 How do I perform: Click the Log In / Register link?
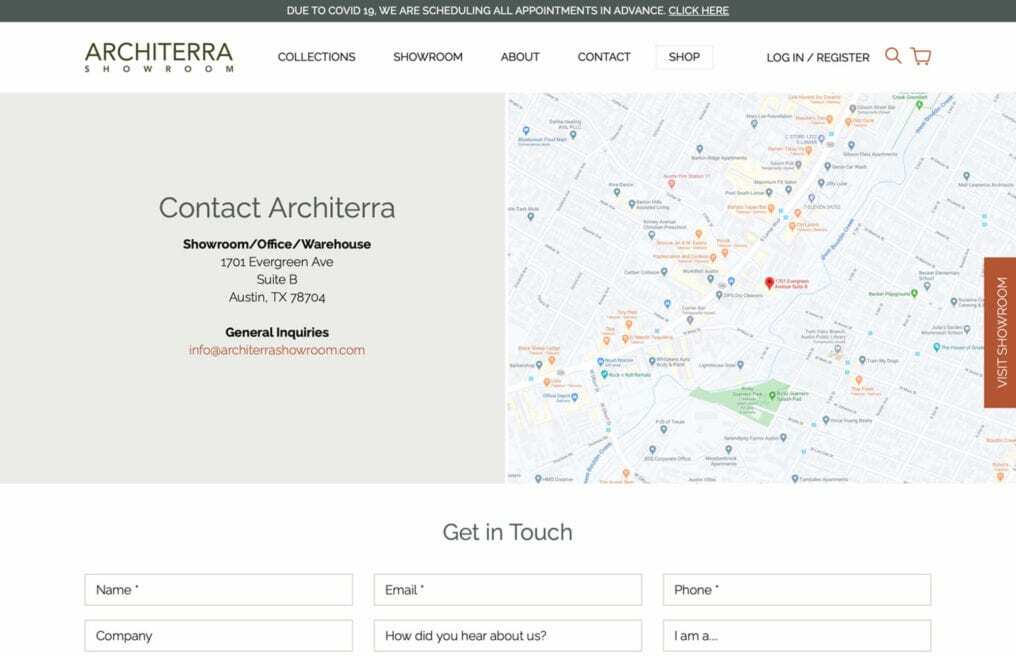click(x=818, y=57)
